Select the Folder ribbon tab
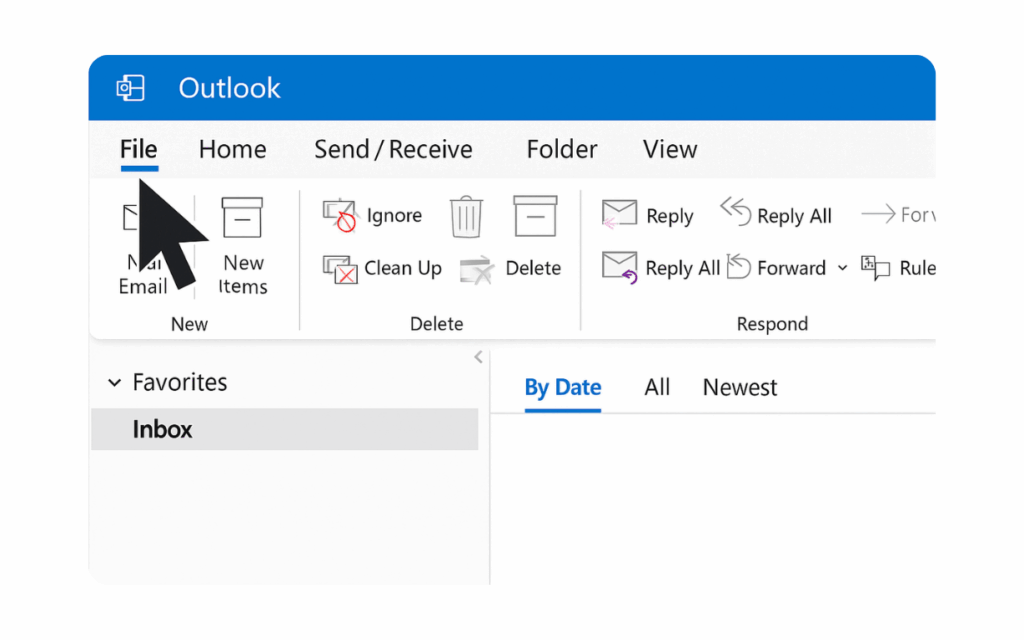This screenshot has width=1024, height=640. (x=562, y=150)
